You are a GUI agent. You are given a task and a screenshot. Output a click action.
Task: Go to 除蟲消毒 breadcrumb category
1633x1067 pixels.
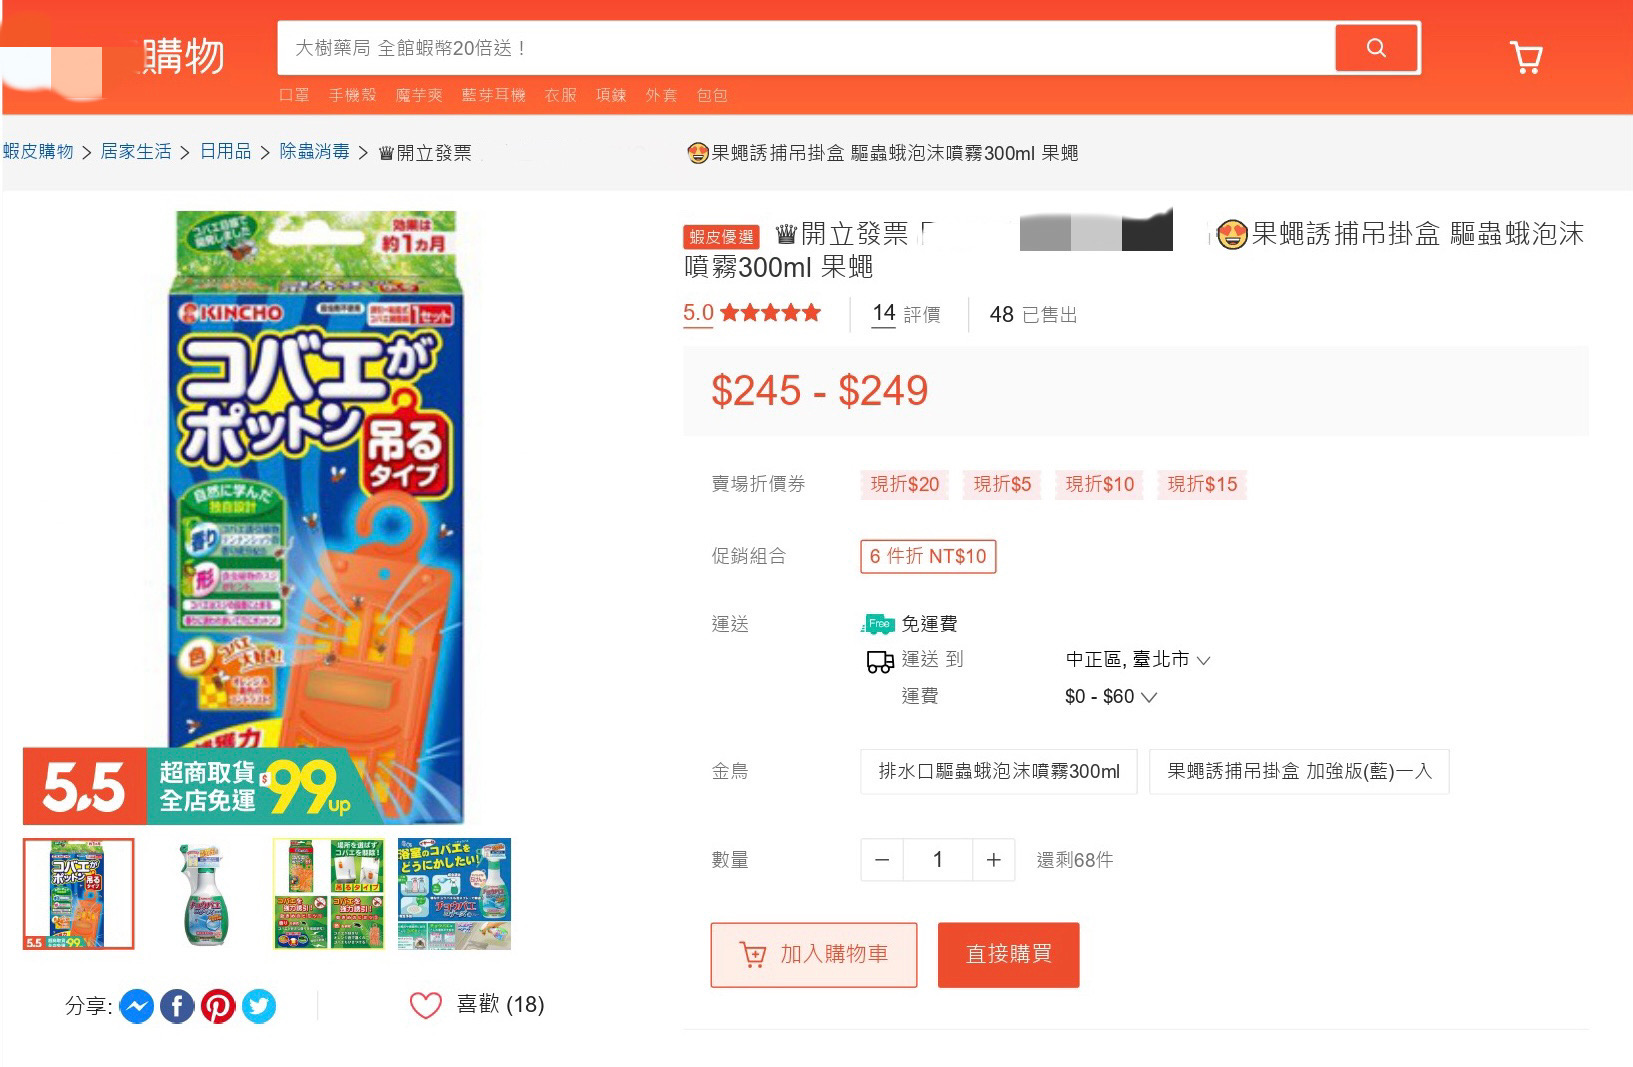314,152
